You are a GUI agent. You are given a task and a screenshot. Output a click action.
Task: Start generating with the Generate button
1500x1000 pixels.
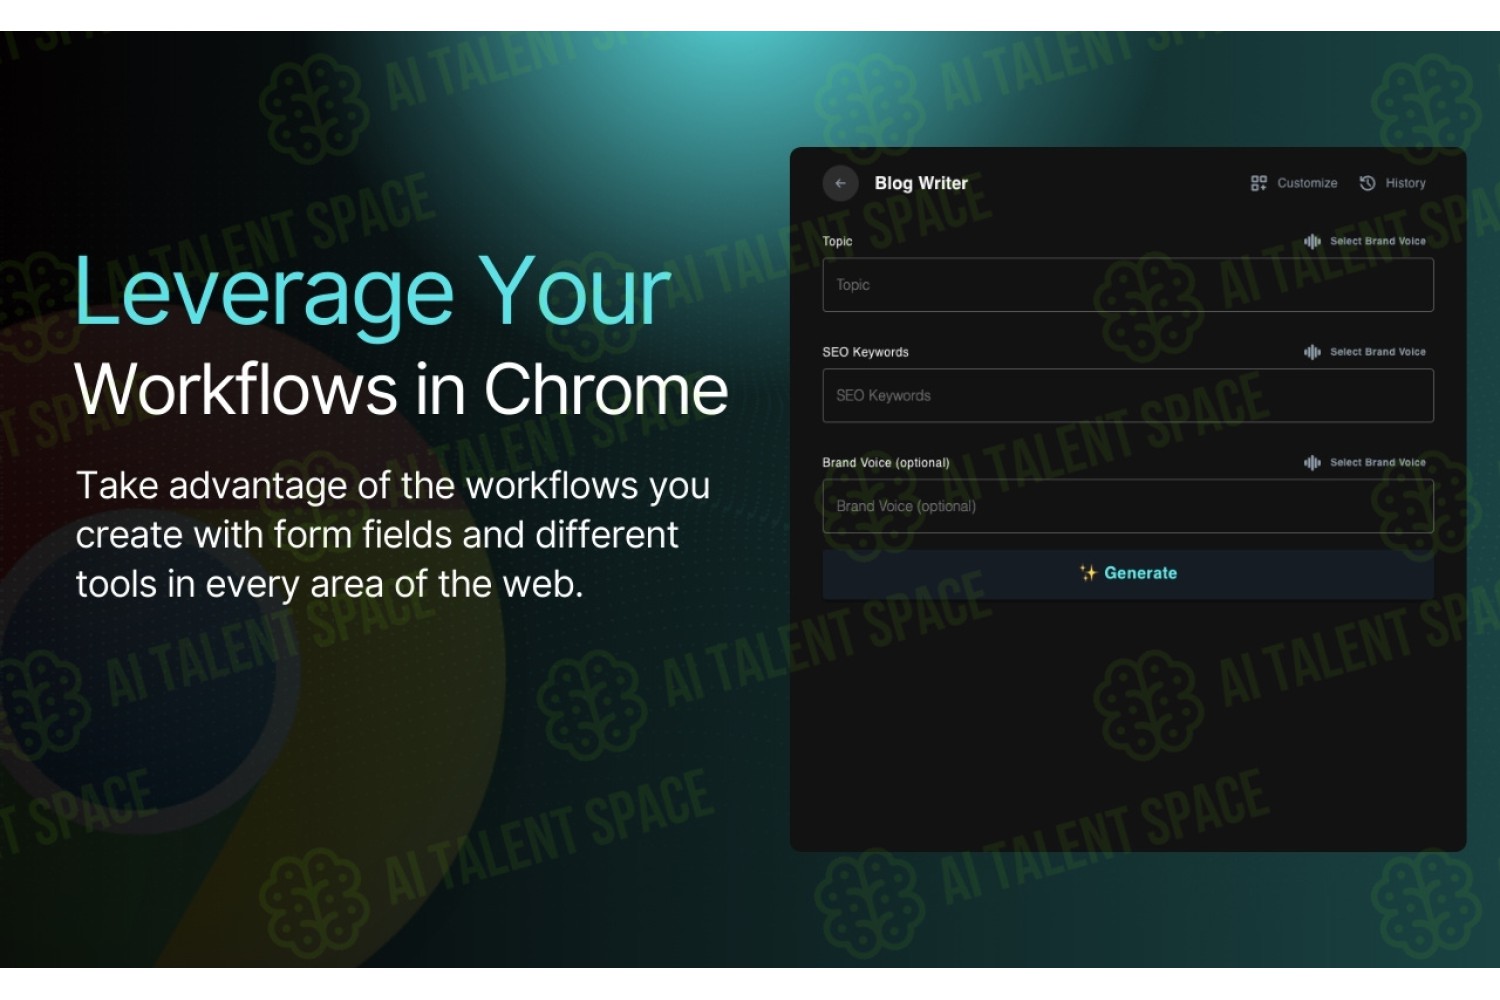point(1128,574)
